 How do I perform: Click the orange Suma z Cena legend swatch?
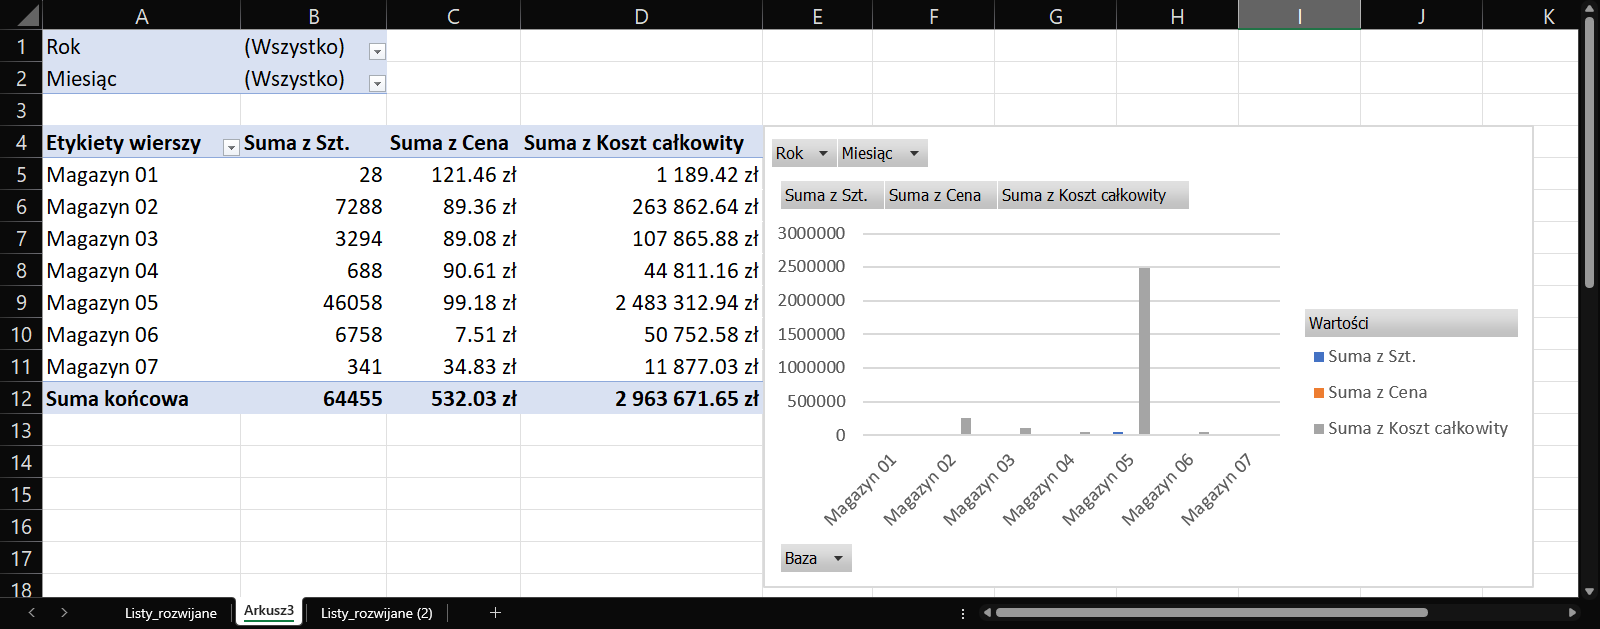click(1319, 393)
